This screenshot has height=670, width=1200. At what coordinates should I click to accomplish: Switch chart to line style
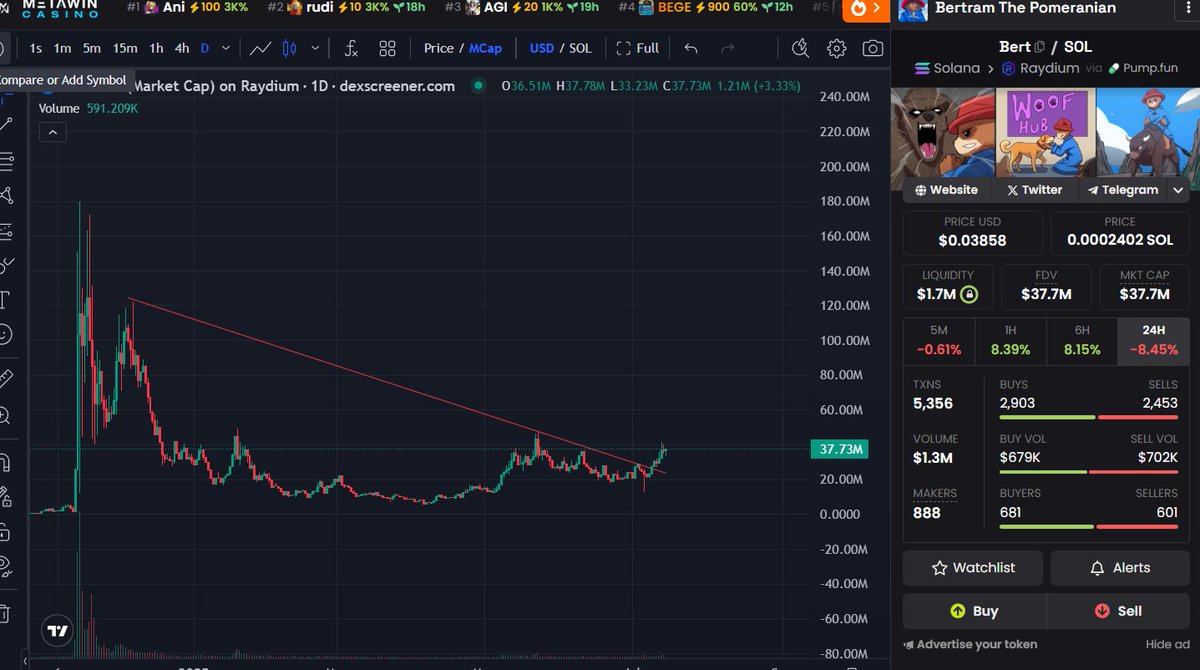click(x=260, y=48)
